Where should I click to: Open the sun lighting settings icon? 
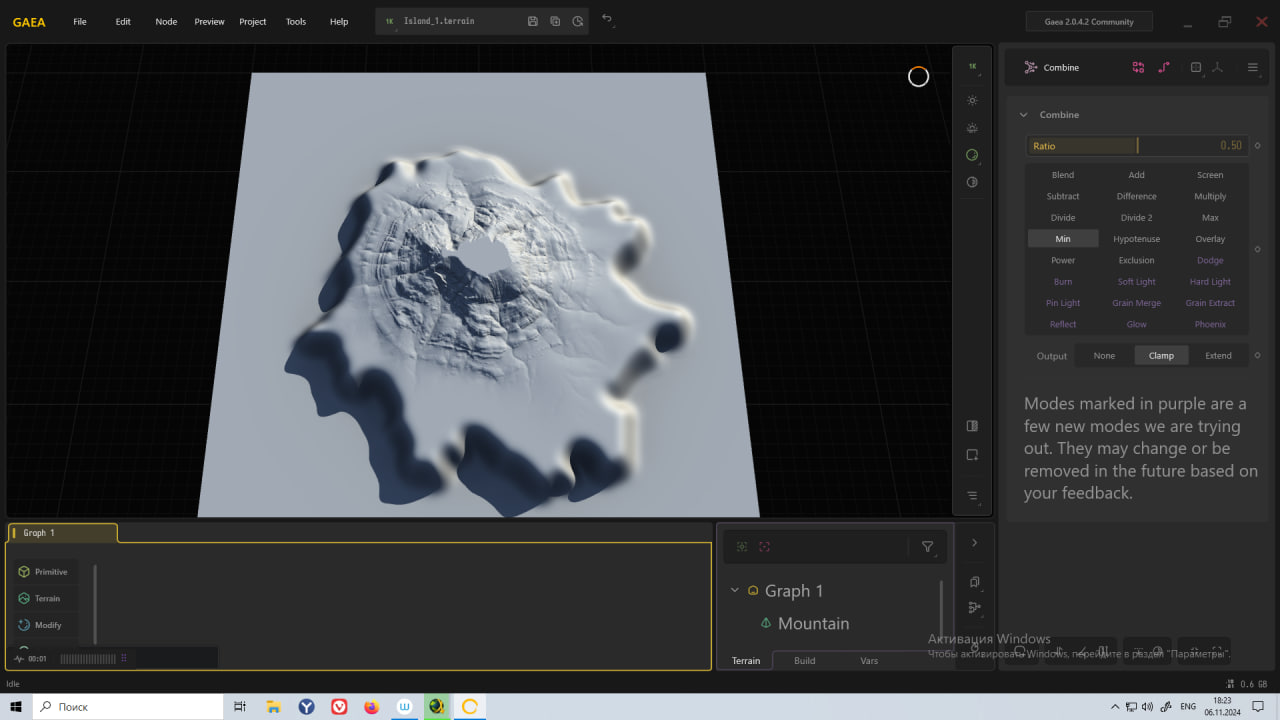(972, 100)
